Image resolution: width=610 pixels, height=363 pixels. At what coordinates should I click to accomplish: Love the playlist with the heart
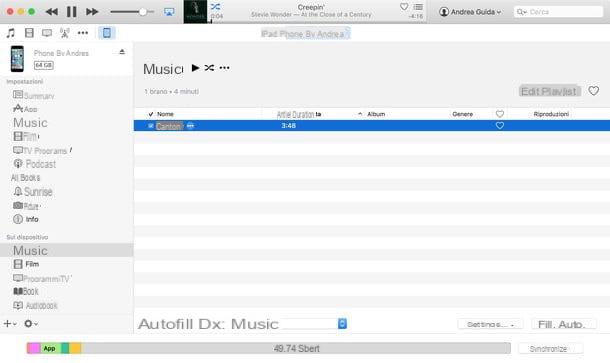click(x=593, y=91)
